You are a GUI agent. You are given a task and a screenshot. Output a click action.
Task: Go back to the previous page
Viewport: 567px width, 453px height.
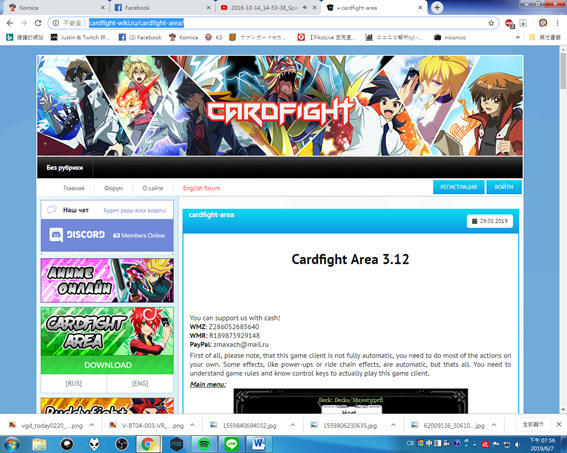coord(10,23)
